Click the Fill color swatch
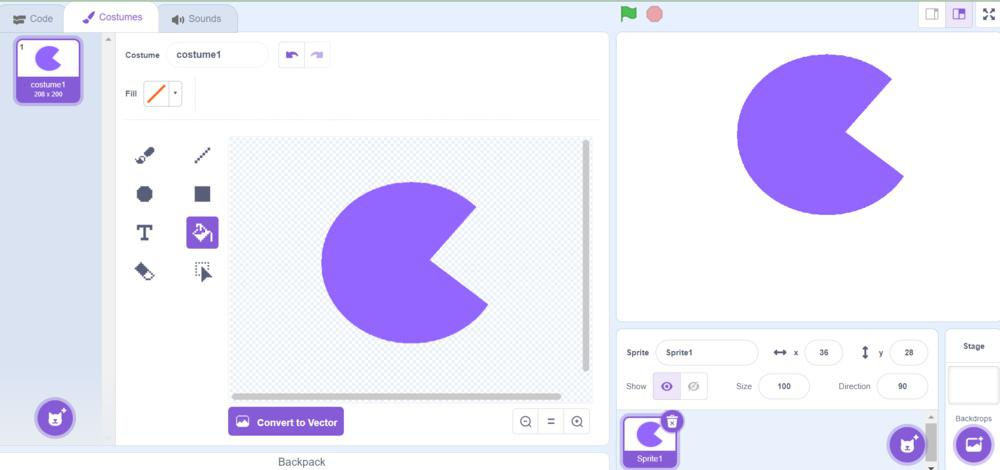The image size is (1000, 470). 156,93
